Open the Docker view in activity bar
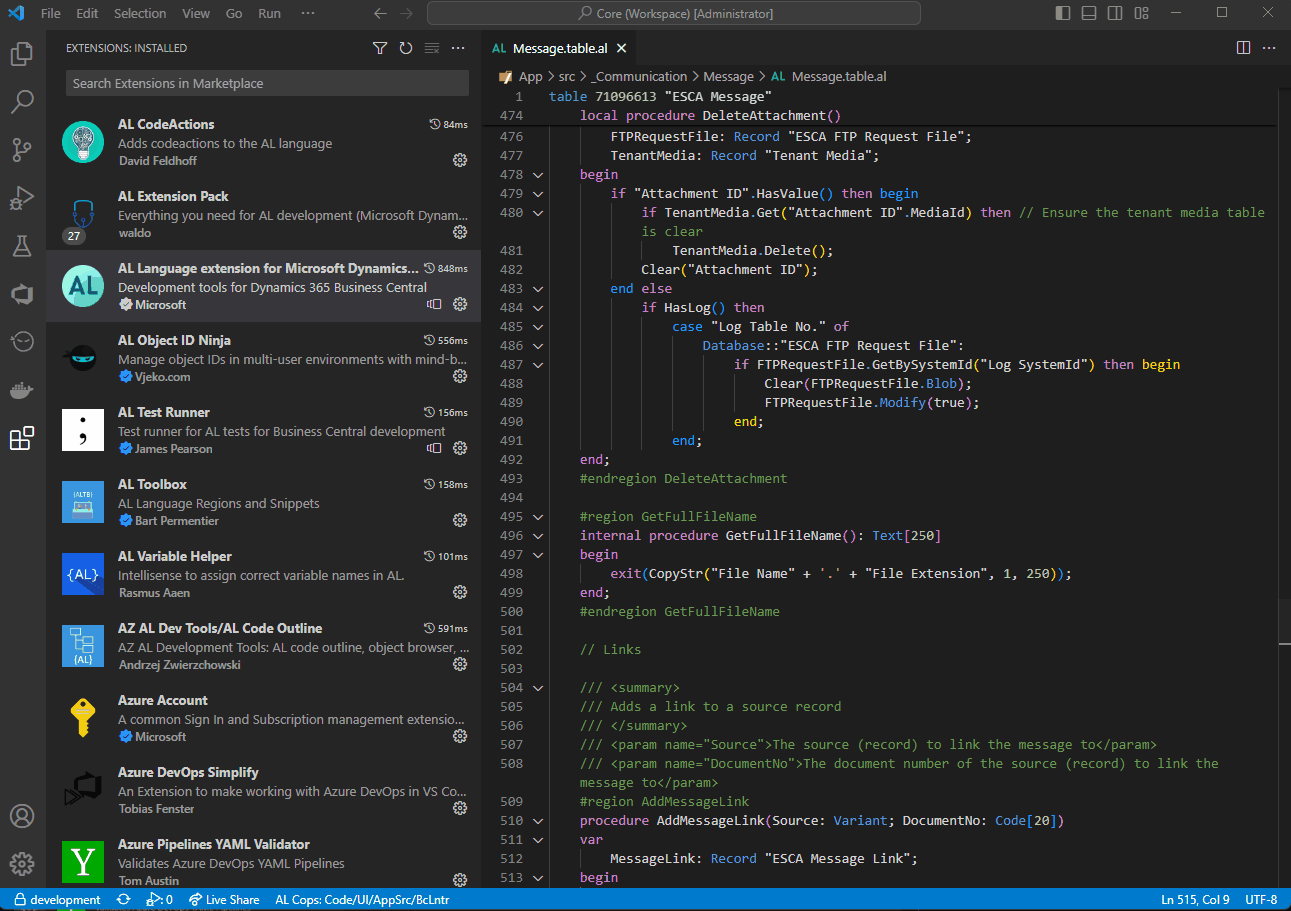This screenshot has height=911, width=1291. click(x=22, y=390)
